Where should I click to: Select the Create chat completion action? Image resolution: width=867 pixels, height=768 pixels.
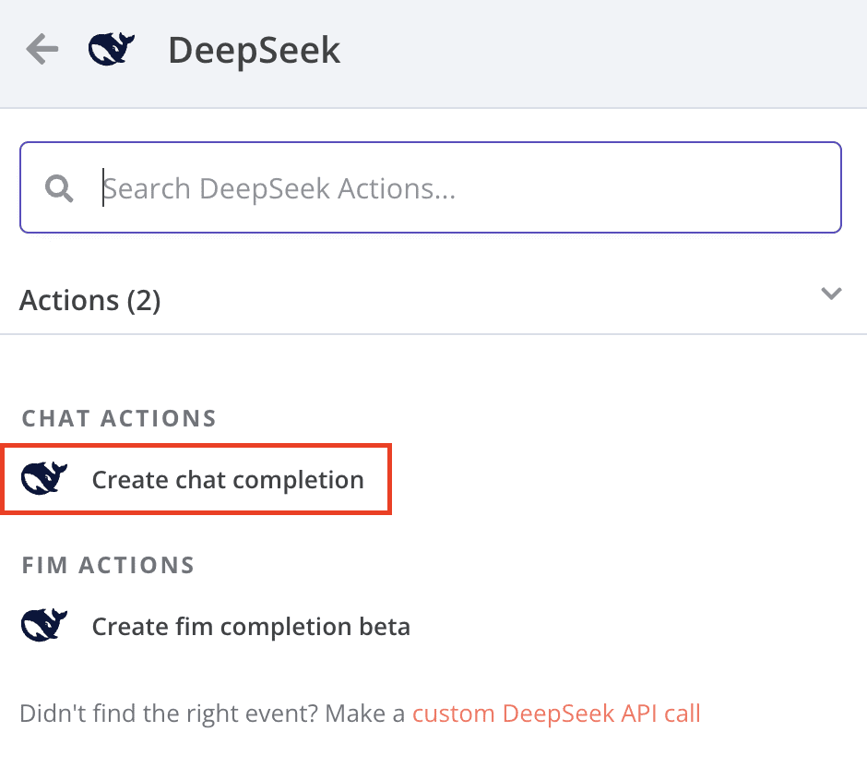tap(227, 479)
